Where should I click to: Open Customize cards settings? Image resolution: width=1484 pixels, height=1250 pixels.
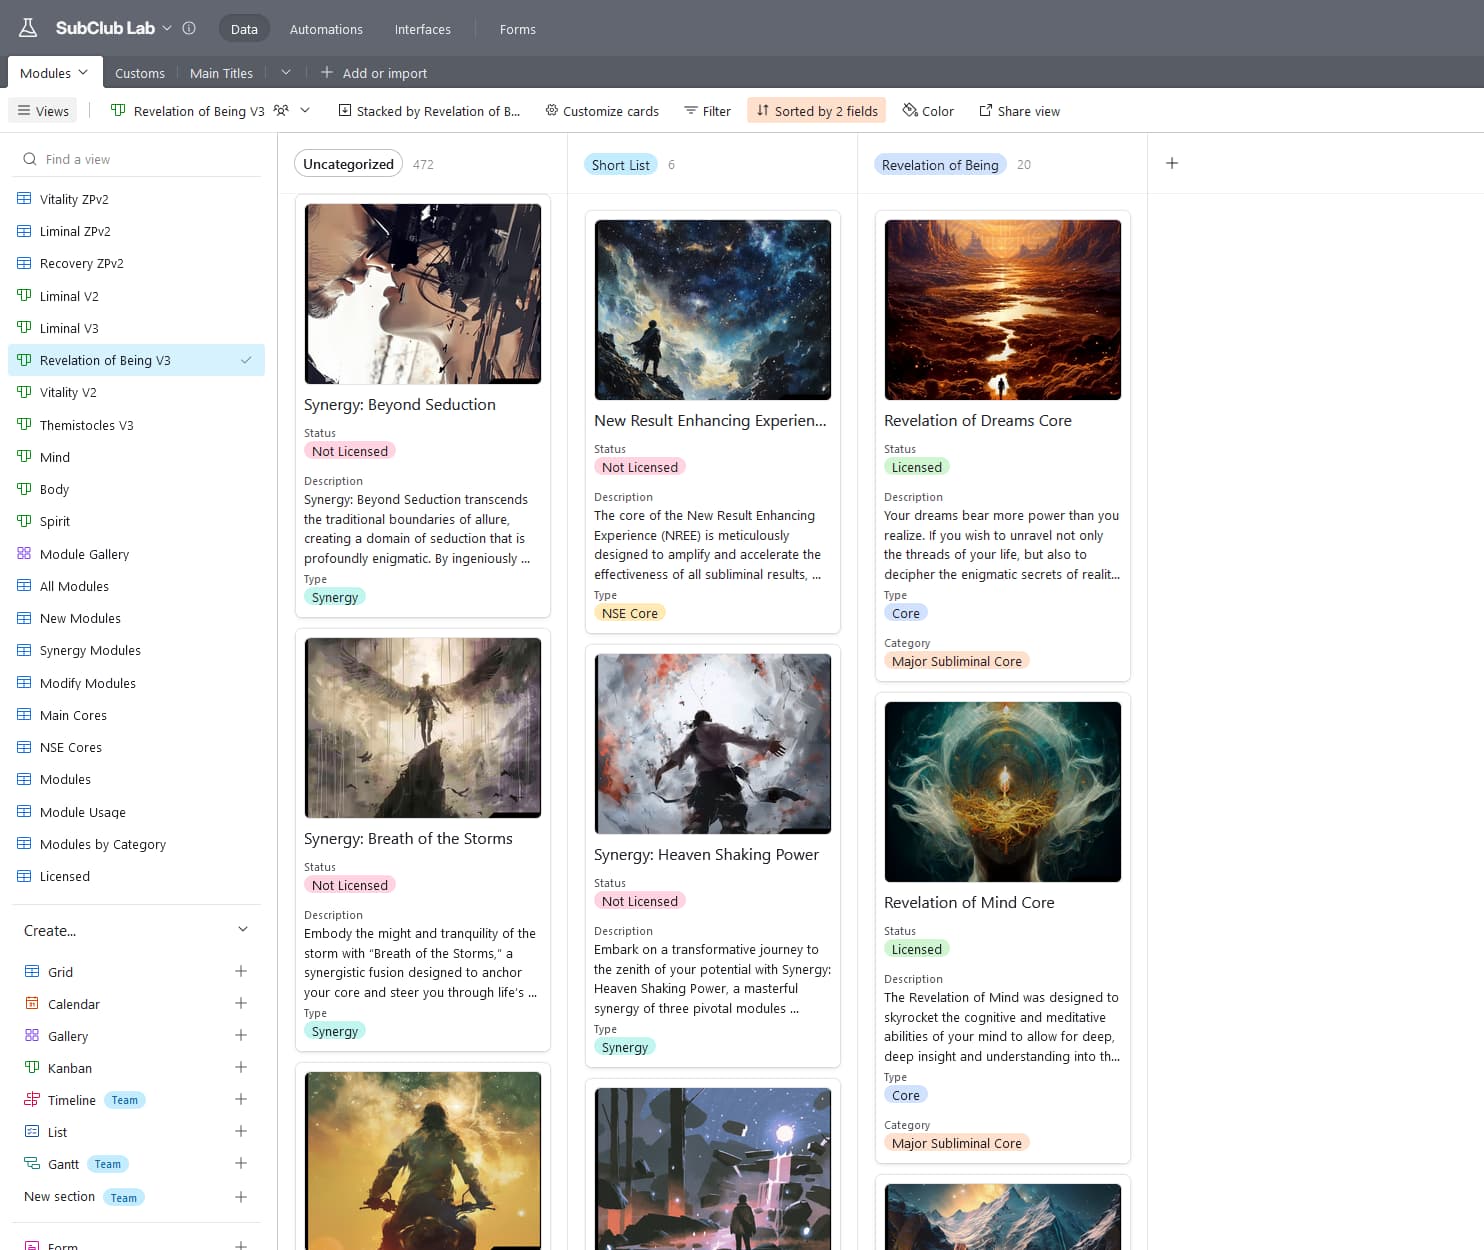[x=602, y=111]
